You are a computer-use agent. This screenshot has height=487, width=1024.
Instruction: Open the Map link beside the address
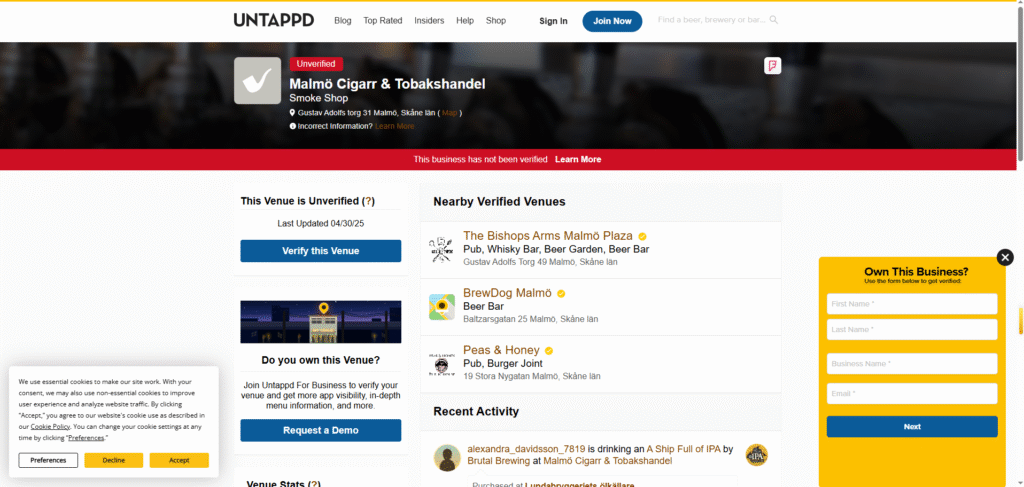[x=450, y=113]
